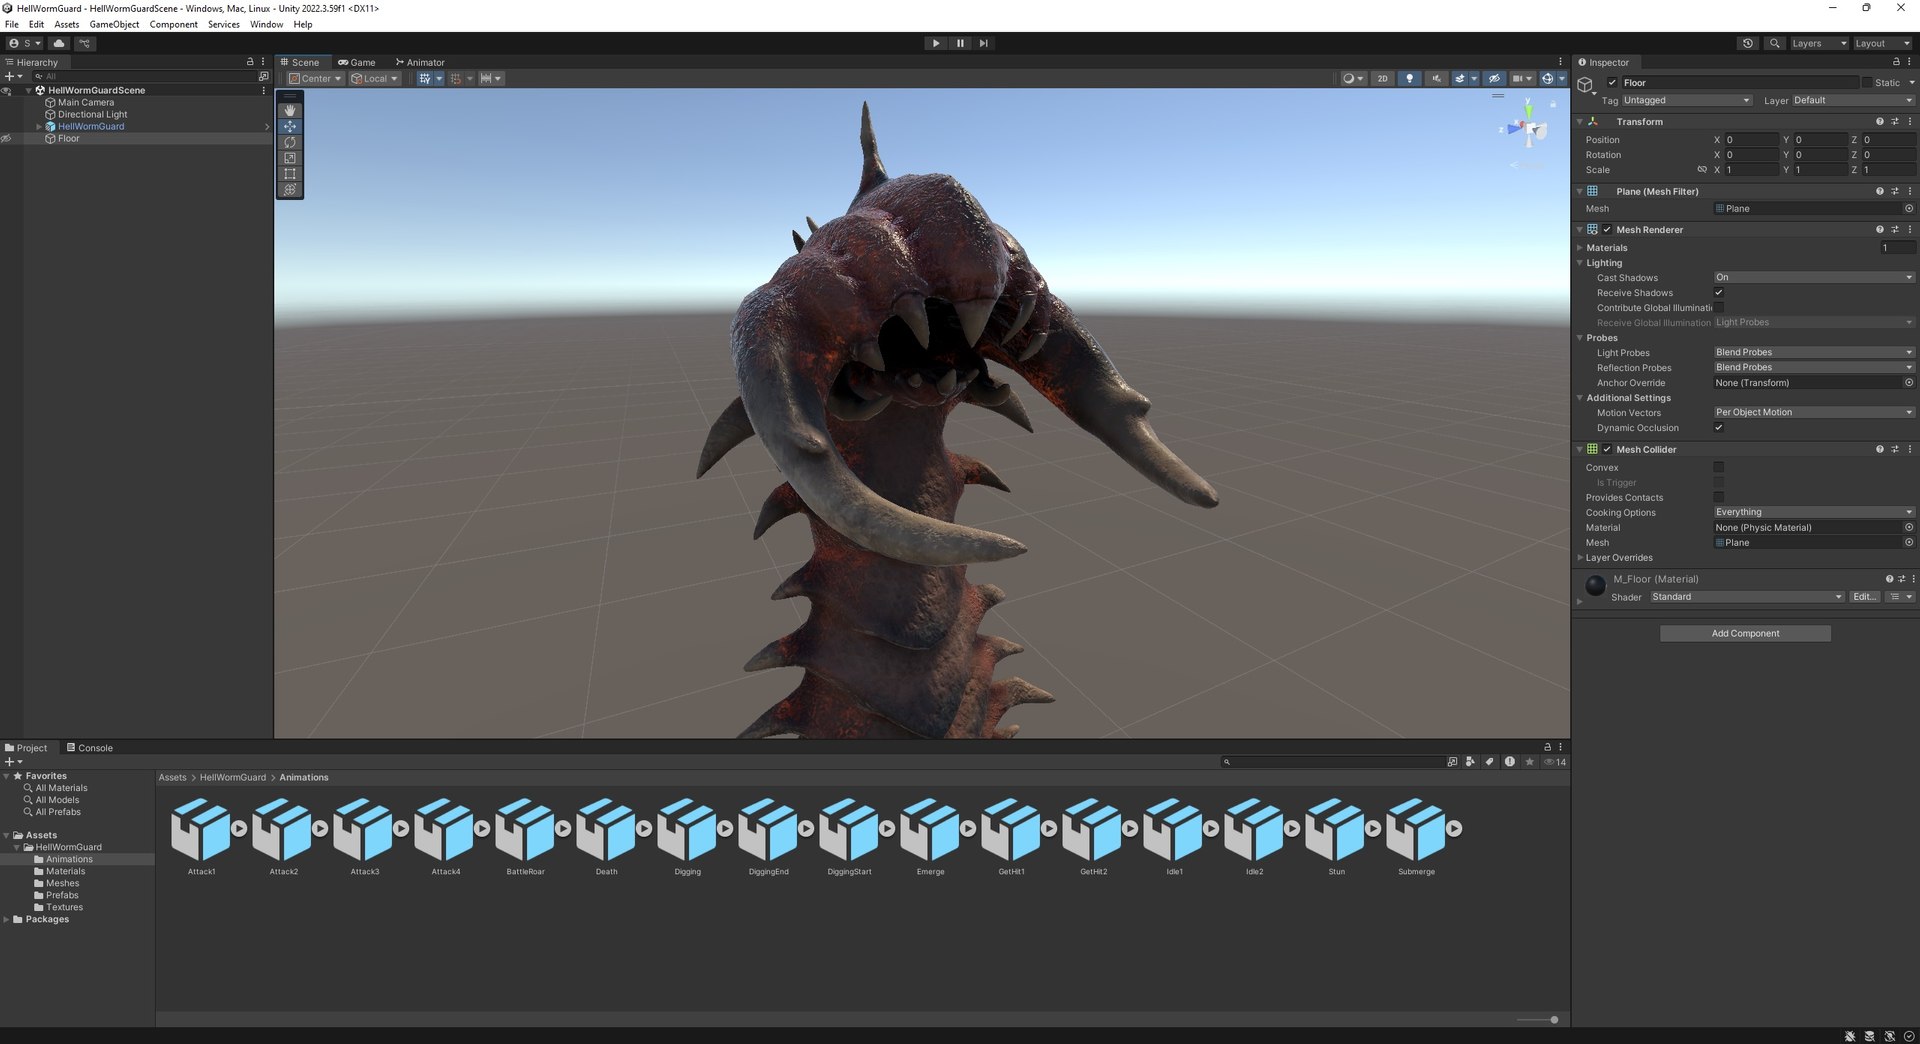Open the Layer Default dropdown
Screen dimensions: 1920x1044
1852,100
